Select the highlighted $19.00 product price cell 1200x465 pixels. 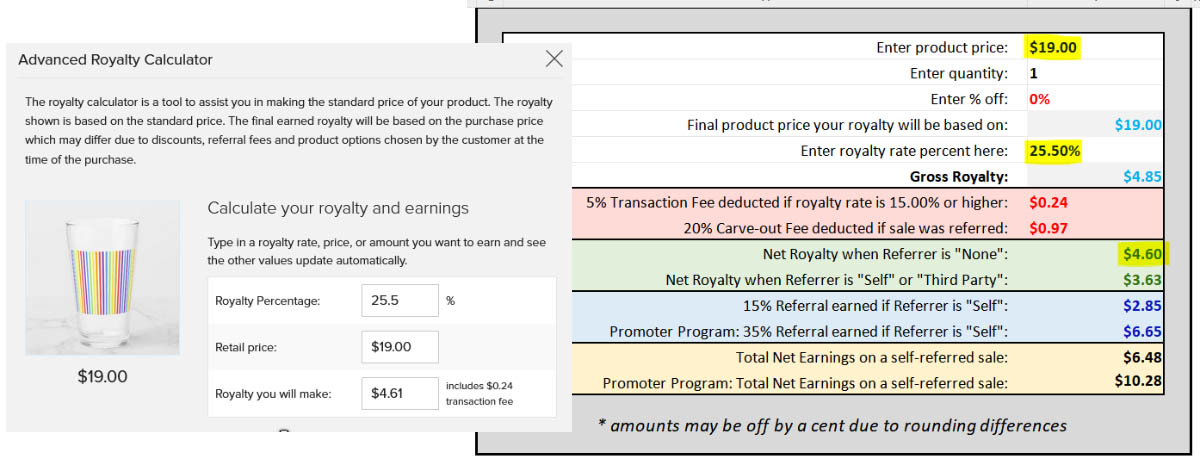click(x=1054, y=47)
